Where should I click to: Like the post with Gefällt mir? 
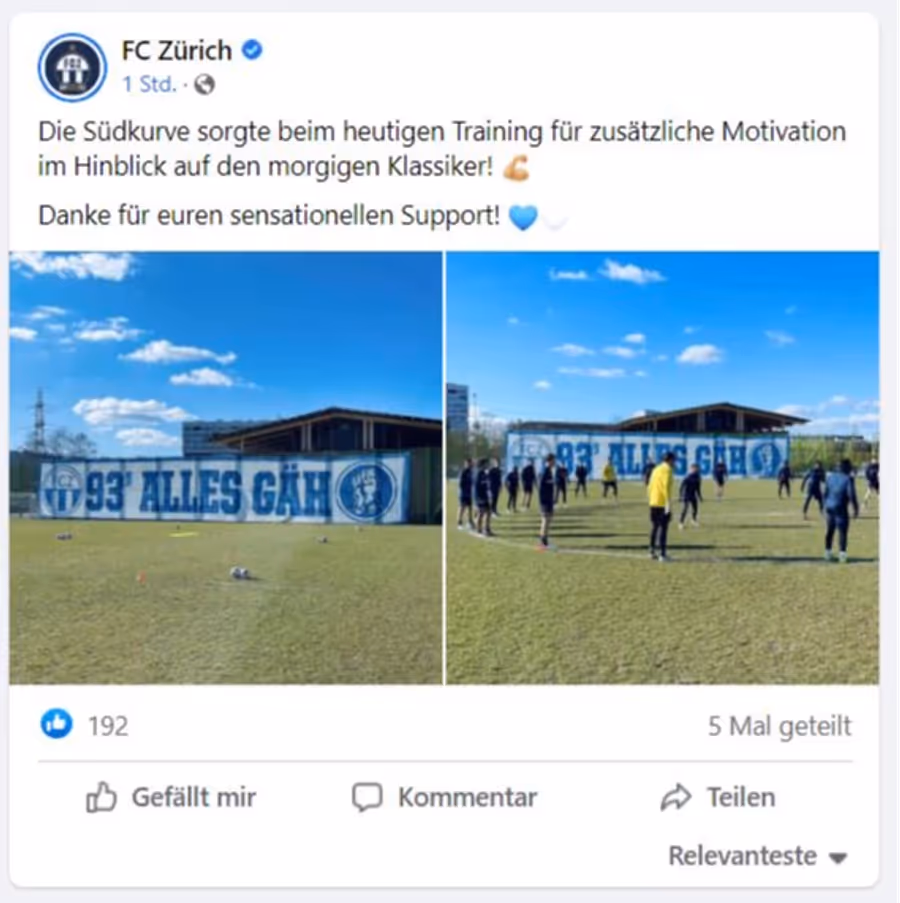(171, 797)
